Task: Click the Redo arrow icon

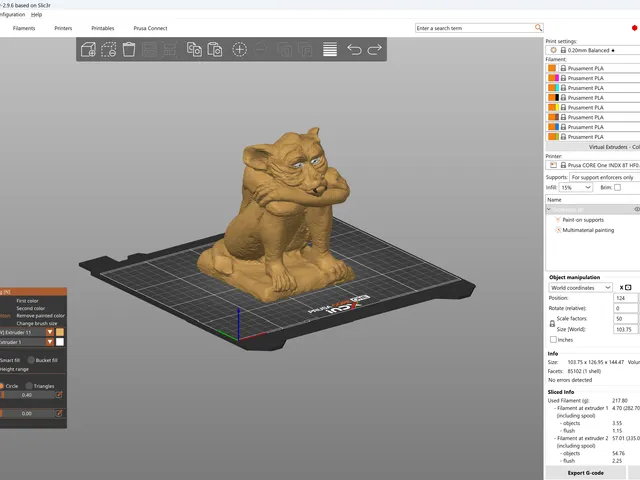Action: [374, 49]
